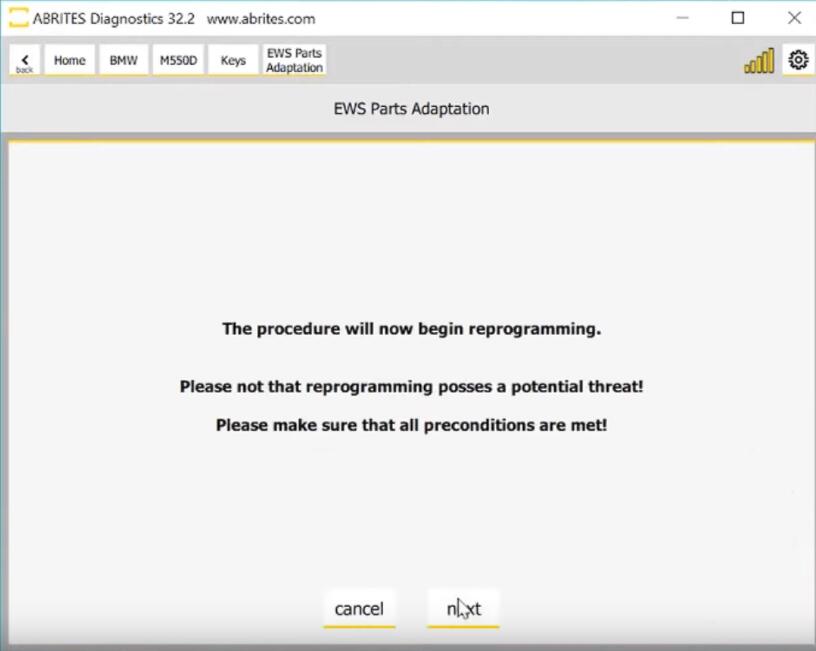Viewport: 816px width, 651px height.
Task: Go to the Keys breadcrumb
Action: pos(233,60)
